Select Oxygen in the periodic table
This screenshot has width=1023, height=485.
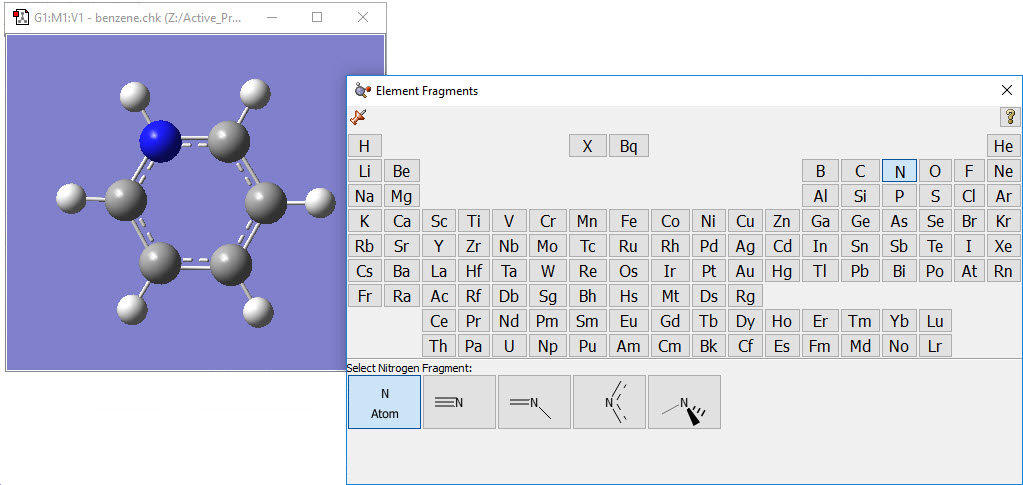tap(934, 171)
